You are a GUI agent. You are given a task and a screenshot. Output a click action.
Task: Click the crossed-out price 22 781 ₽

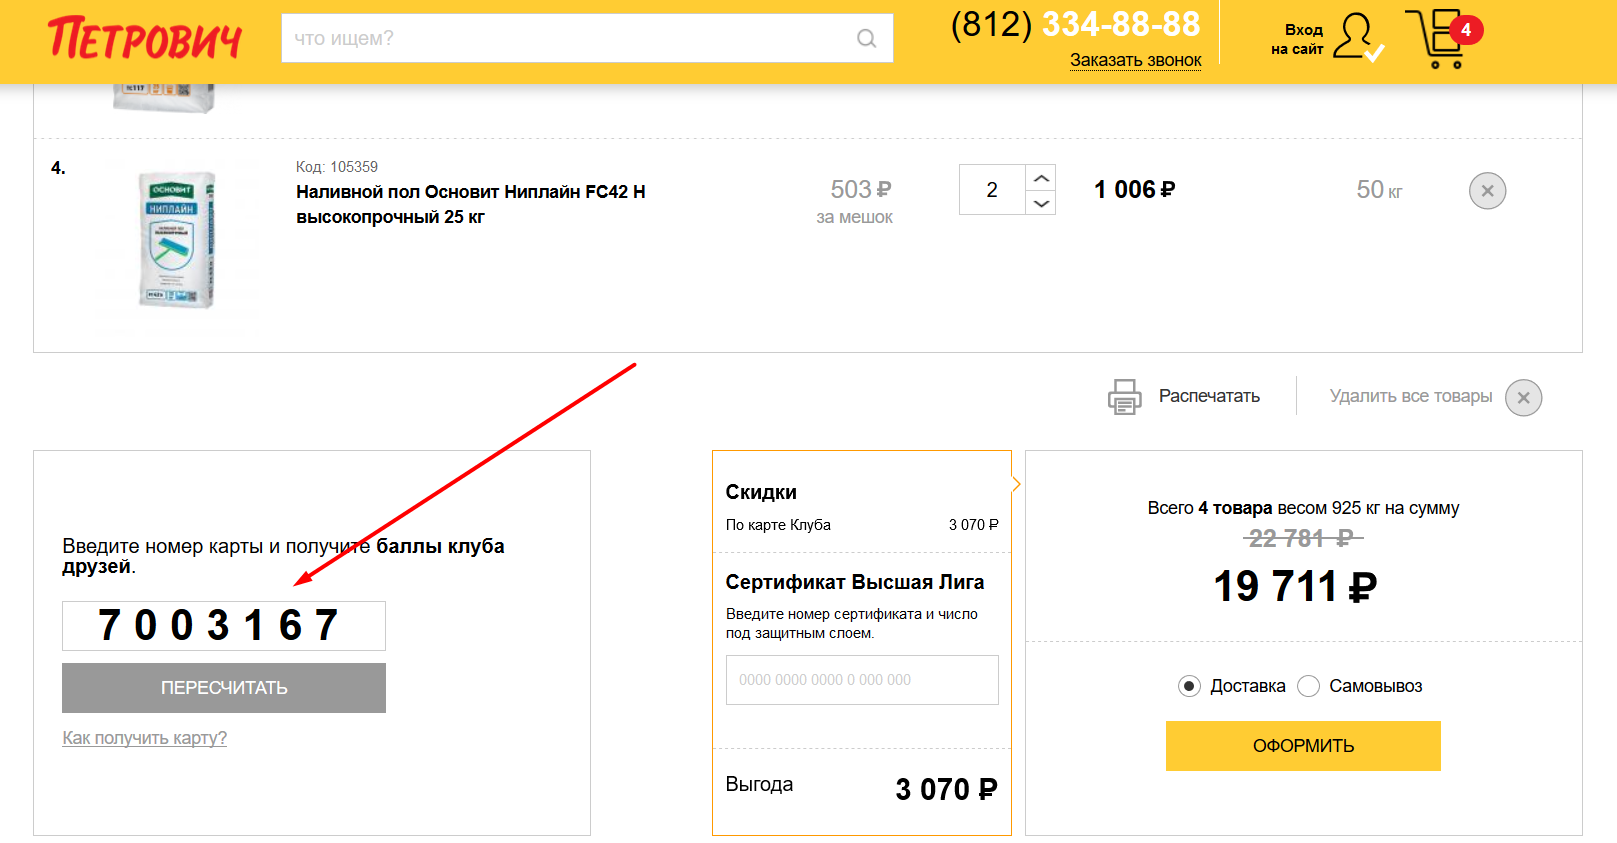[x=1303, y=539]
